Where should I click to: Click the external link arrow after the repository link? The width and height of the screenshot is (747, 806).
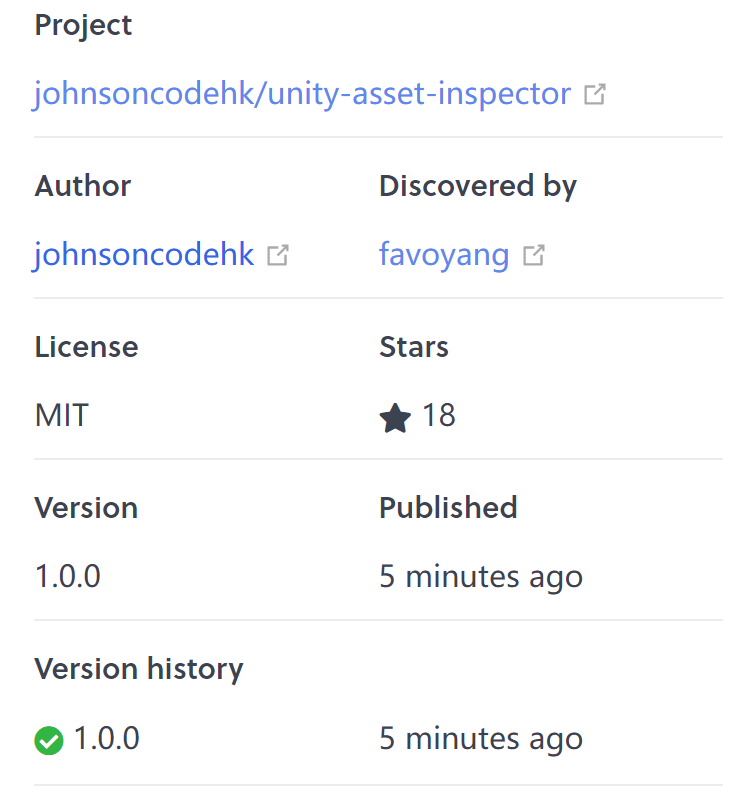[x=595, y=92]
